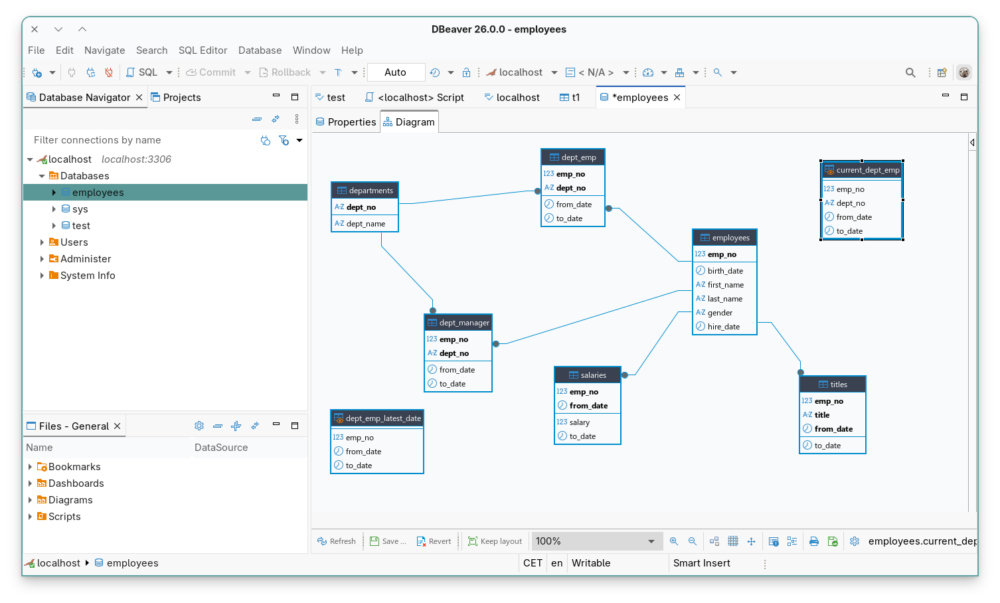
Task: Open Database Navigator three-dot view menu
Action: pos(297,119)
